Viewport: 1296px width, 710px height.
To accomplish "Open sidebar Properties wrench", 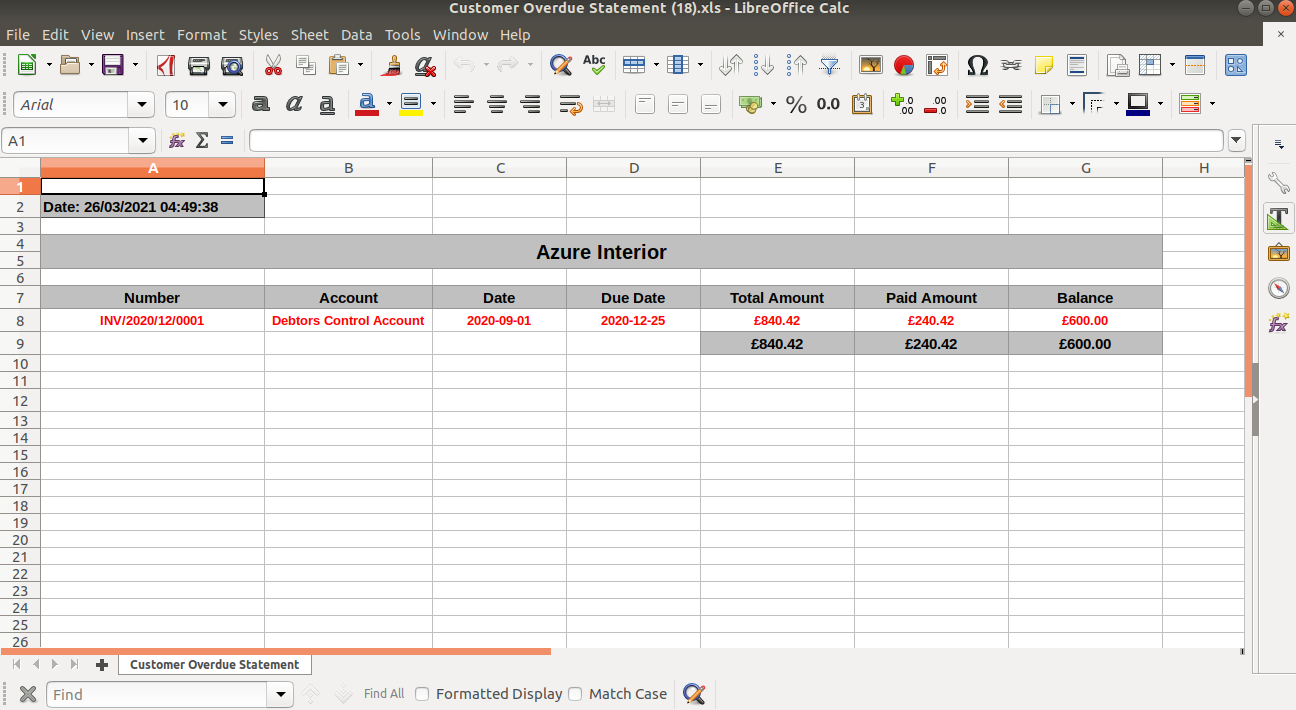I will (1279, 182).
